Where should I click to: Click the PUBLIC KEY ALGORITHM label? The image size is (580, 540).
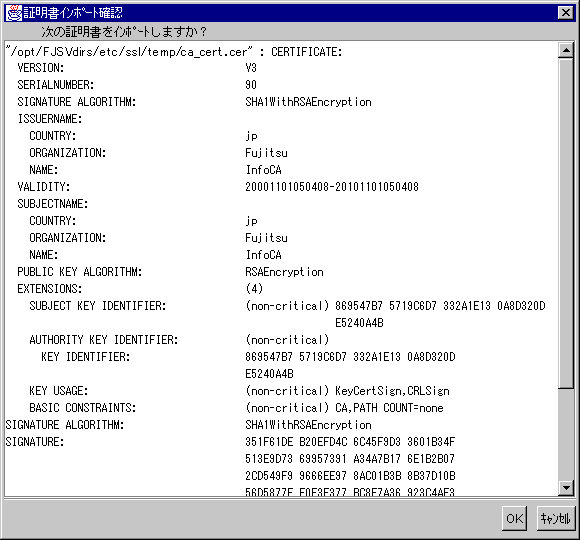pyautogui.click(x=80, y=272)
